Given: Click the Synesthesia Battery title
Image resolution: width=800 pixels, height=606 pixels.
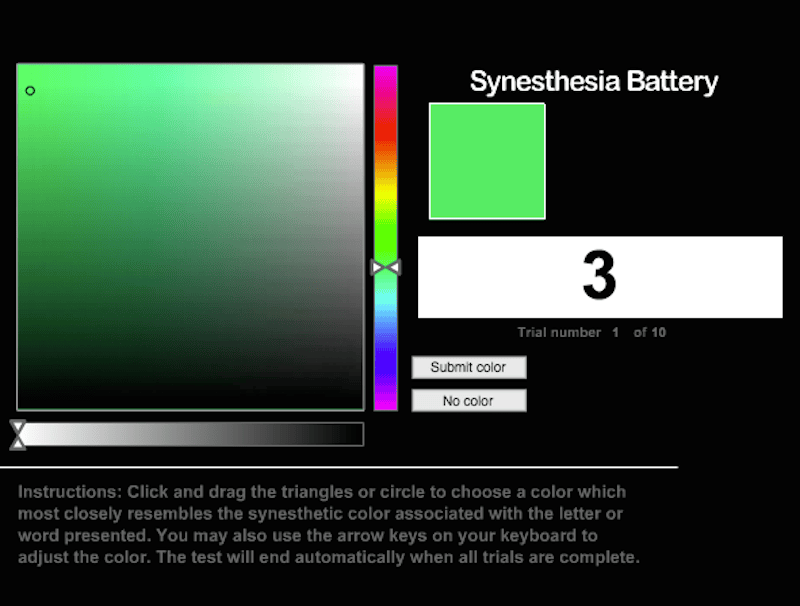Looking at the screenshot, I should (593, 82).
